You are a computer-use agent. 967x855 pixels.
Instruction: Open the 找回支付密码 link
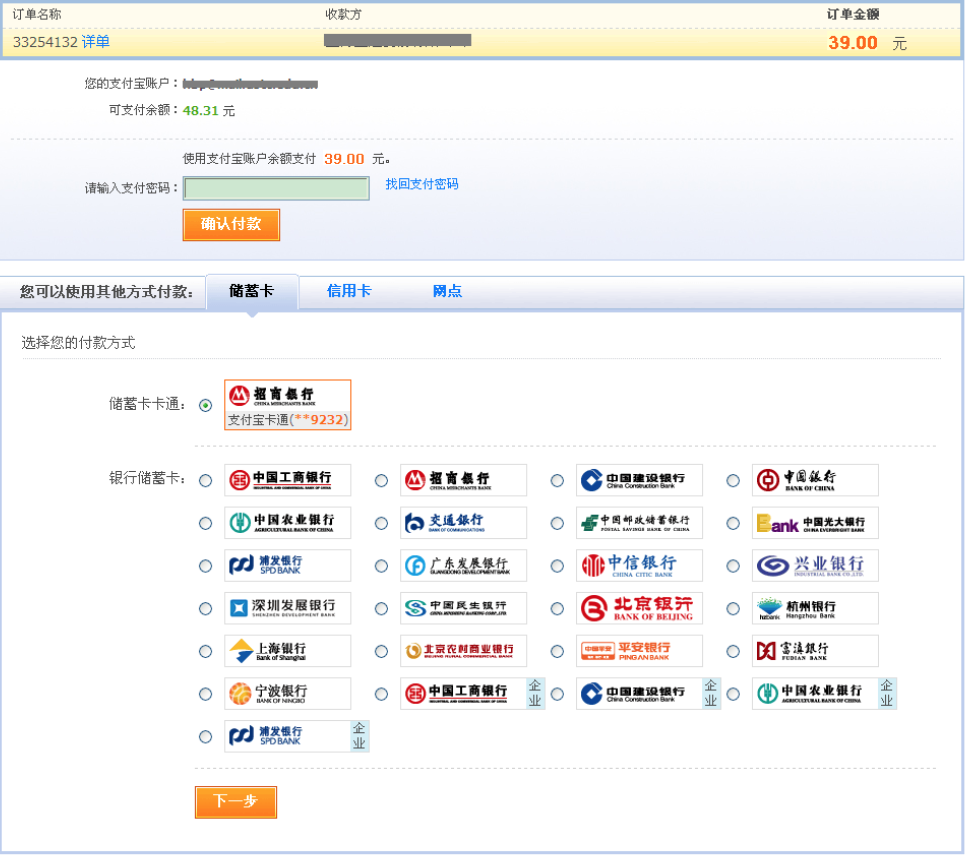[x=422, y=185]
